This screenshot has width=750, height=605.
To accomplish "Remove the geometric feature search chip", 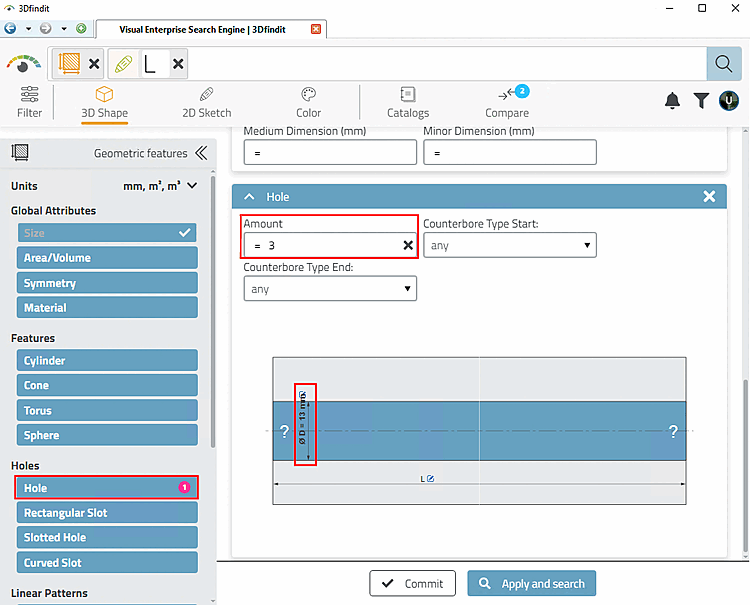I will [x=94, y=64].
